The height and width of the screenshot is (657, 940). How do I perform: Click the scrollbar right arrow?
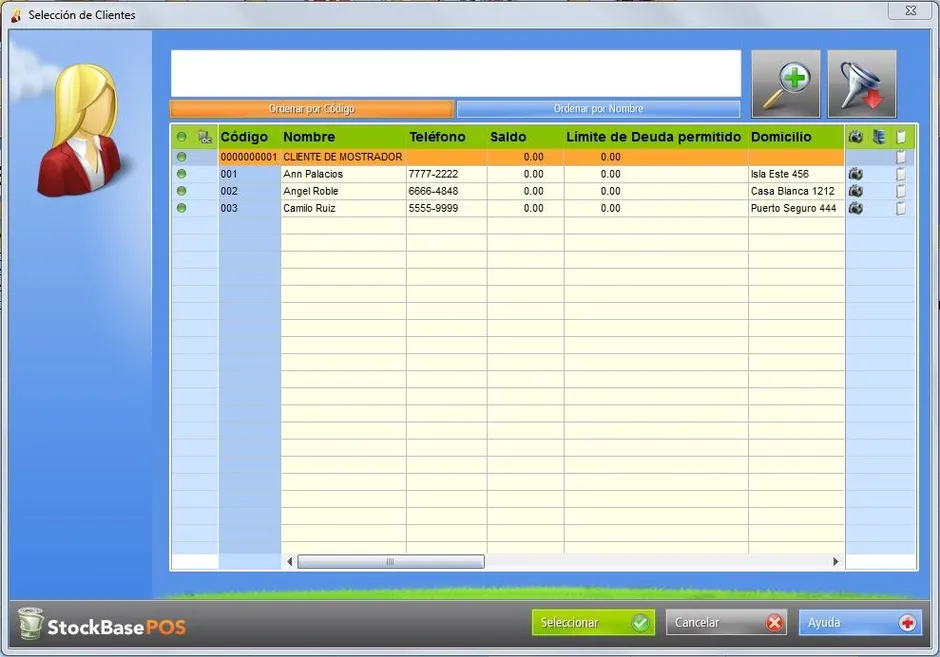(836, 562)
